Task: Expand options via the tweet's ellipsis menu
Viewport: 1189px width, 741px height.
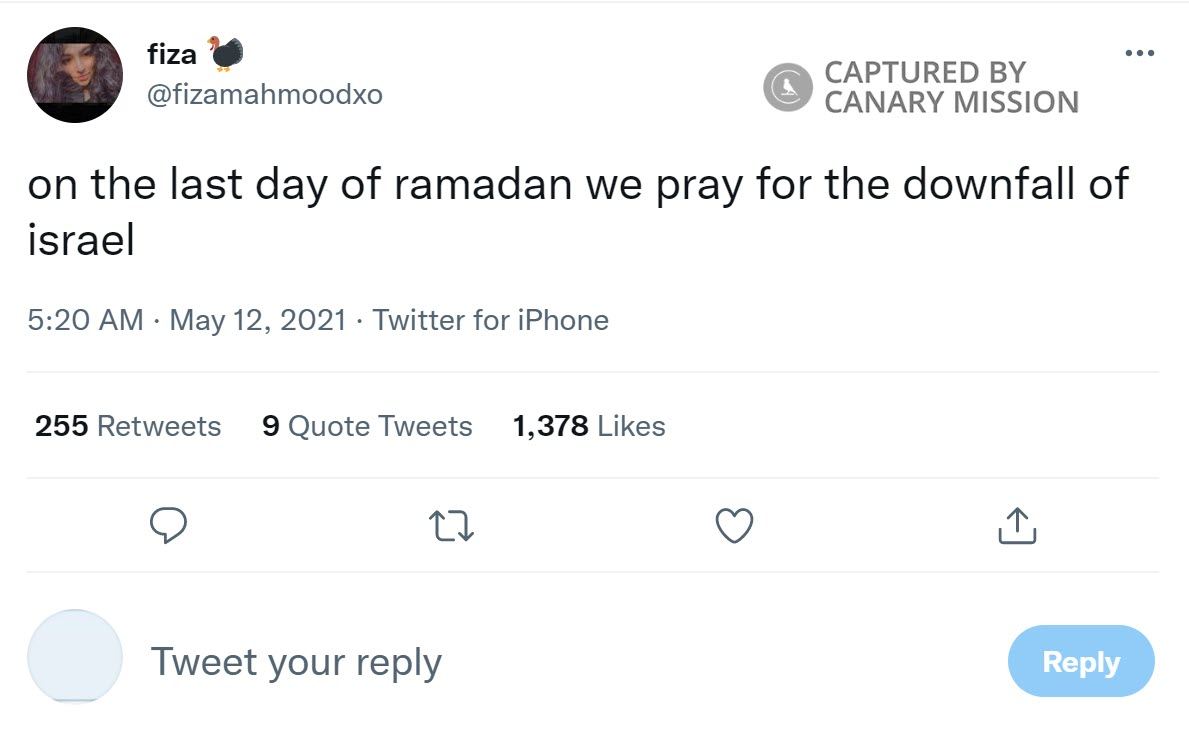Action: 1139,52
